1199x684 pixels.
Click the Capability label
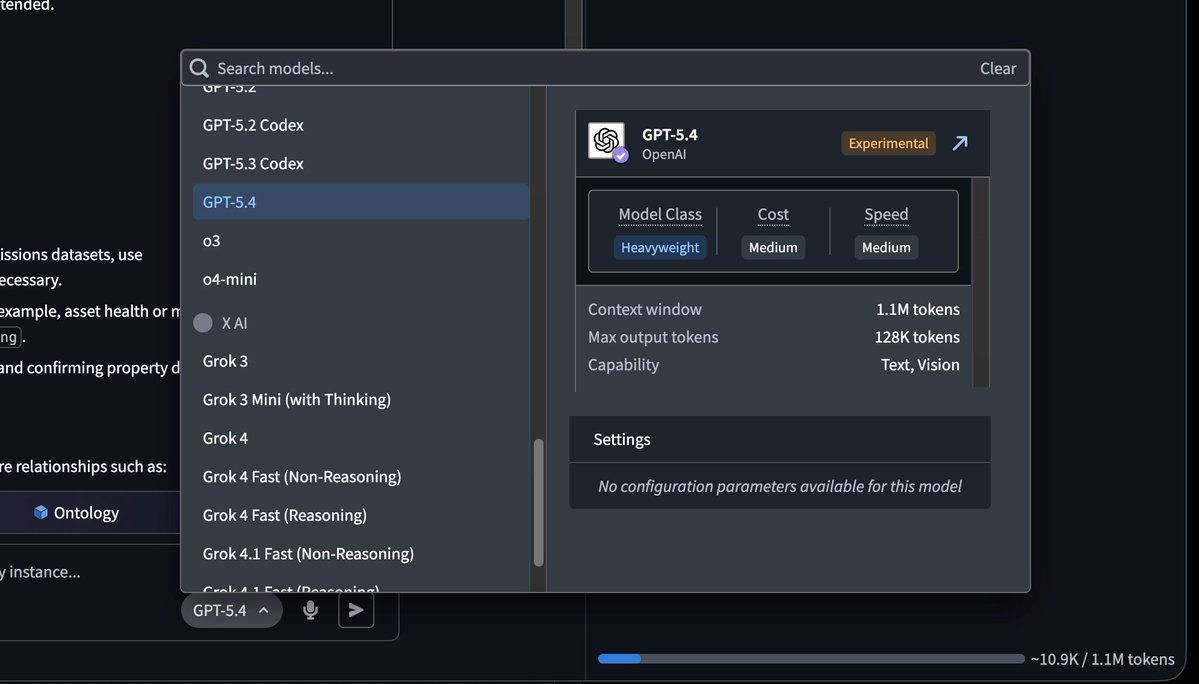tap(623, 365)
